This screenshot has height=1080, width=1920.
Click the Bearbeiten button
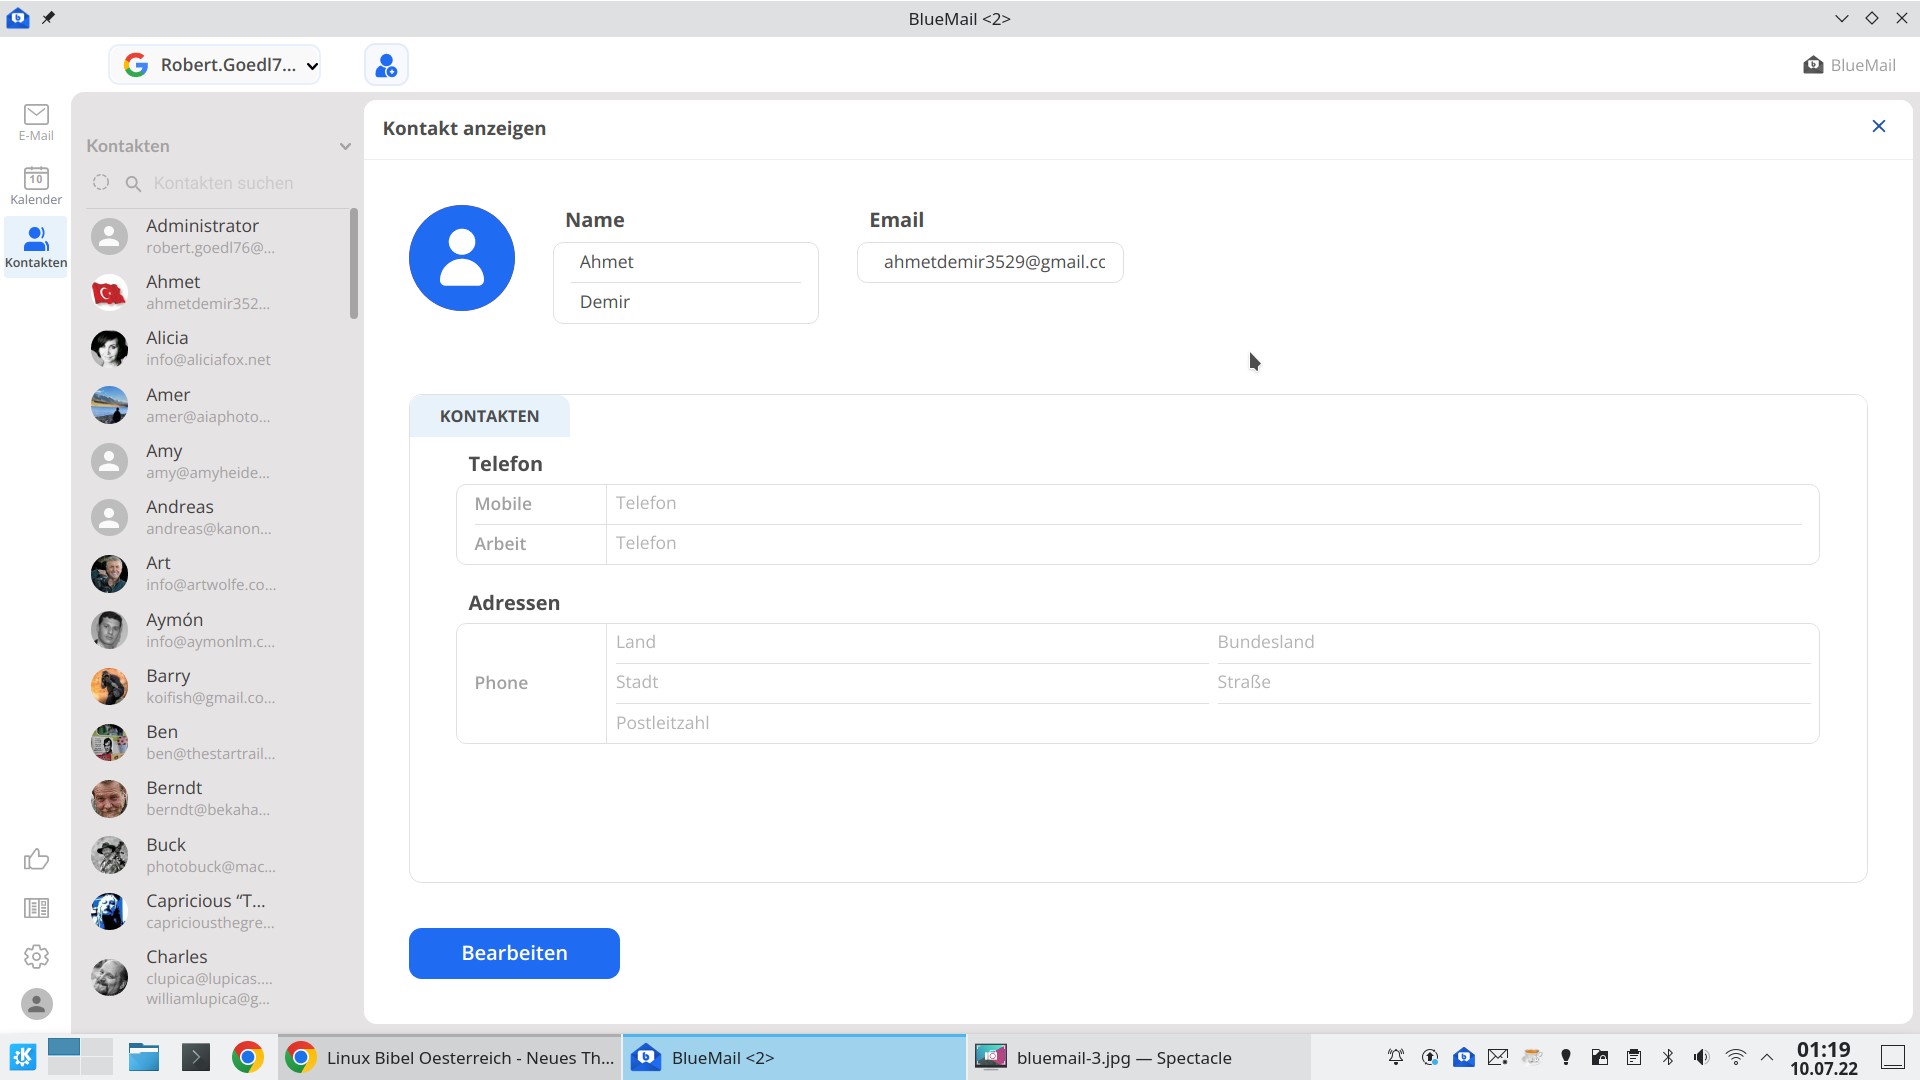tap(514, 953)
